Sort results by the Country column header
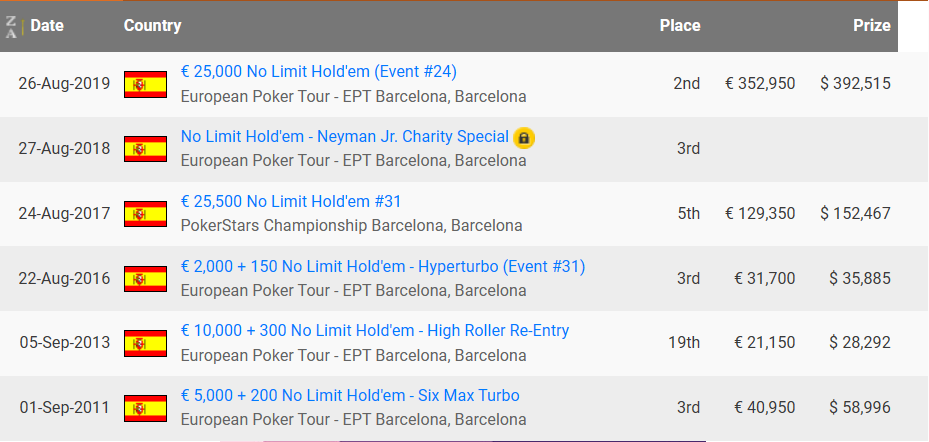This screenshot has height=442, width=929. [152, 25]
